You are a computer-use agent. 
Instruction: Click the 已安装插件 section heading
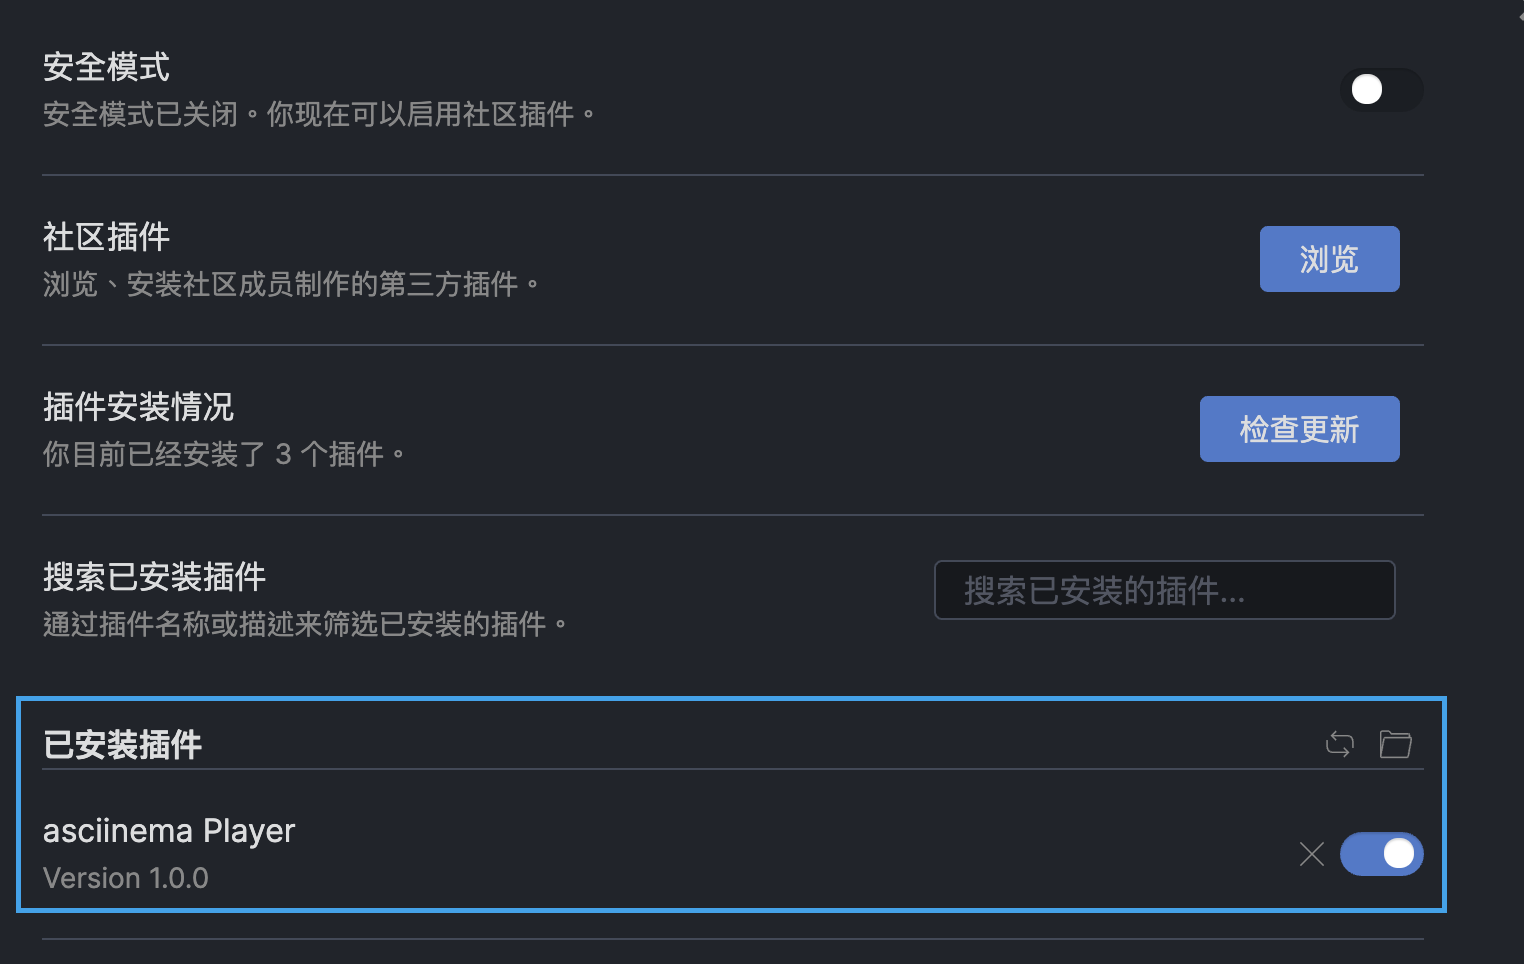(x=123, y=745)
